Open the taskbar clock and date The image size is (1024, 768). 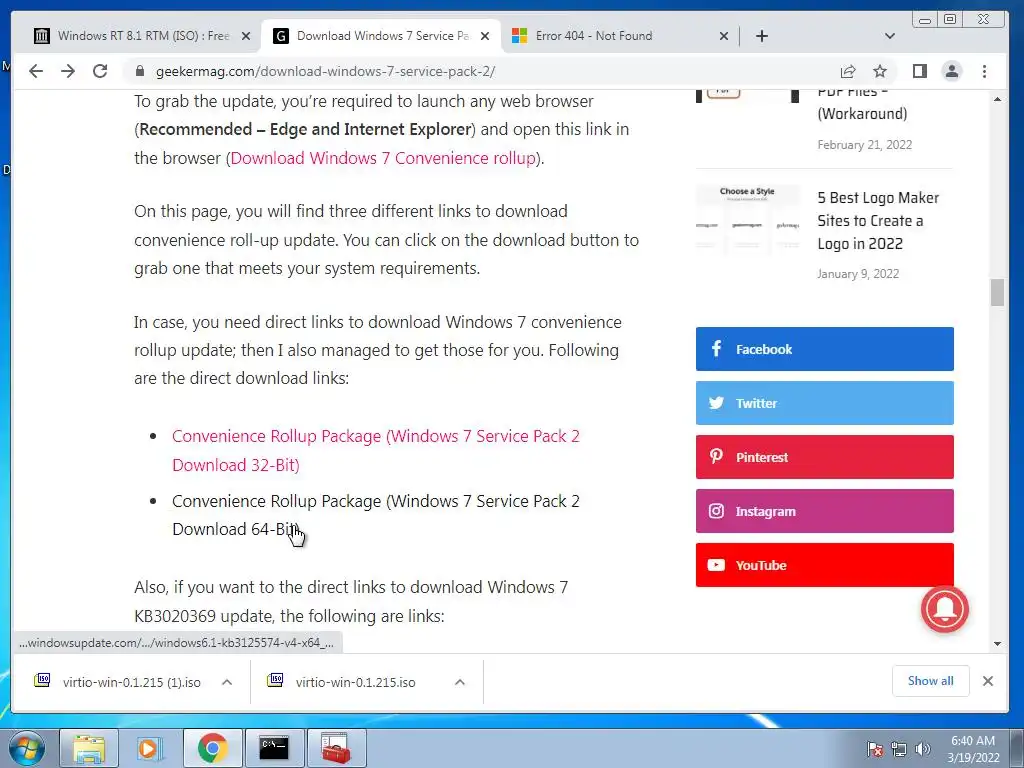tap(973, 749)
